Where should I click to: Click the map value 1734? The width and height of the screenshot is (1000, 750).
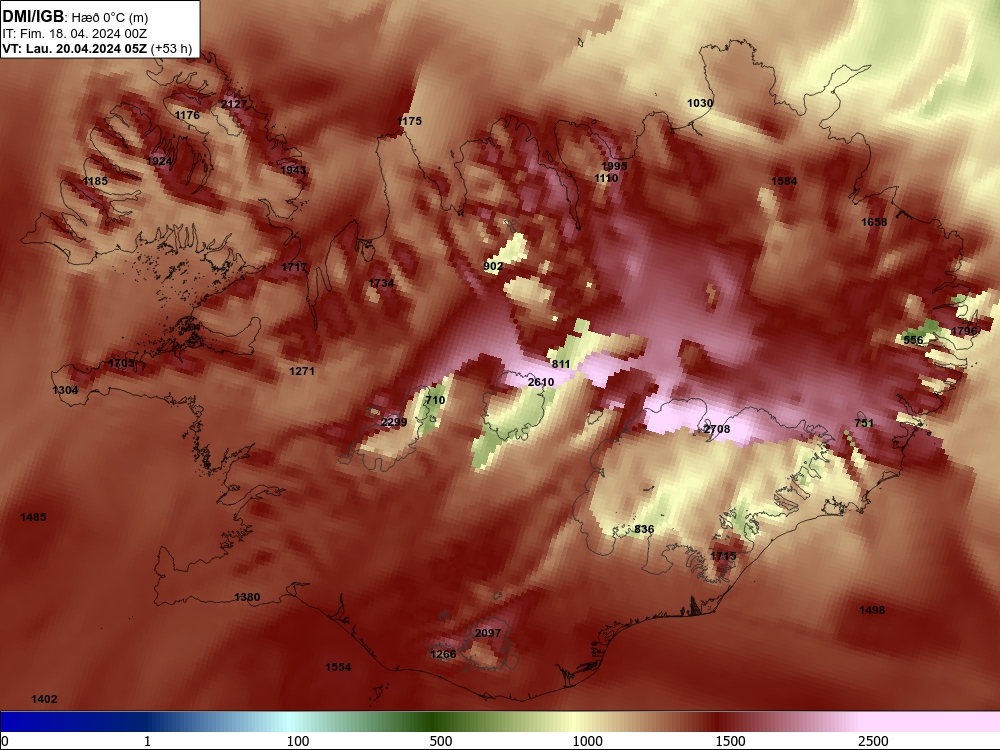381,283
